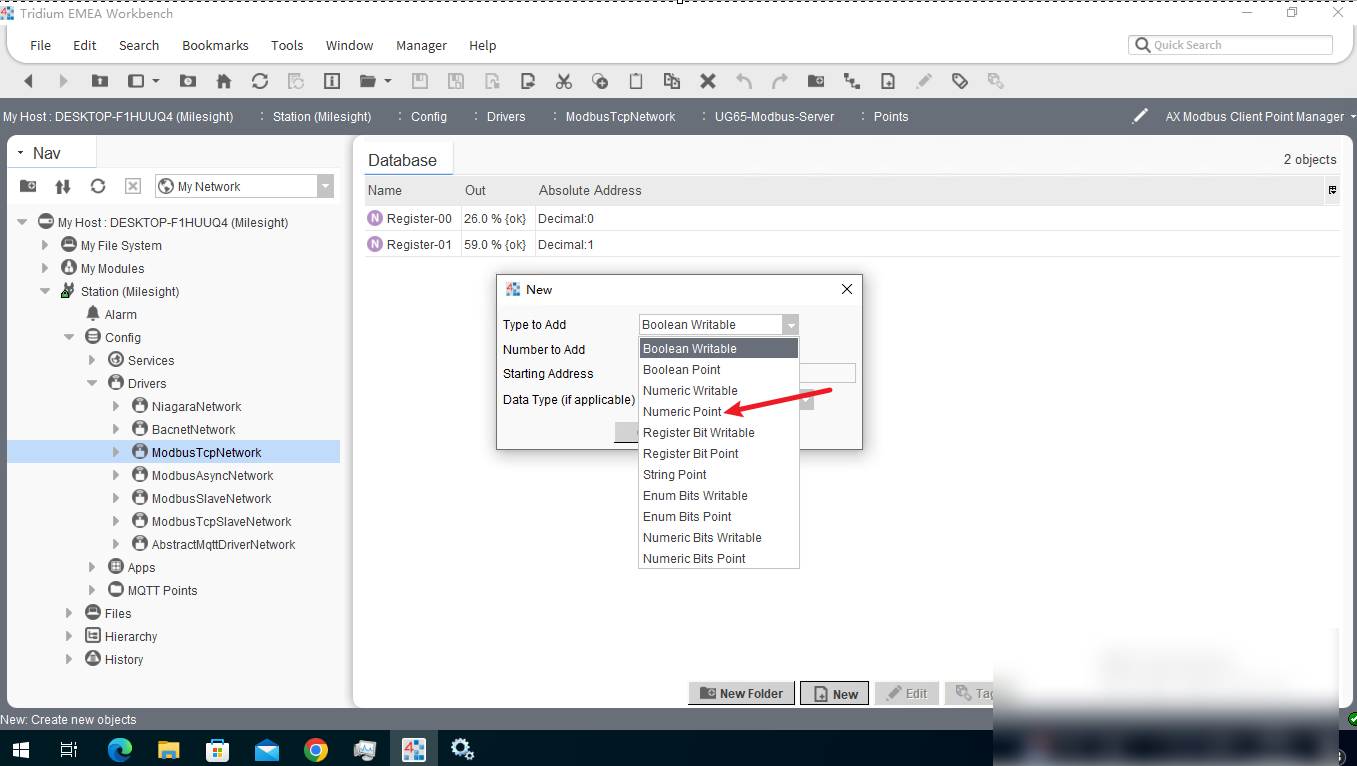Click the New button at bottom

pos(834,693)
